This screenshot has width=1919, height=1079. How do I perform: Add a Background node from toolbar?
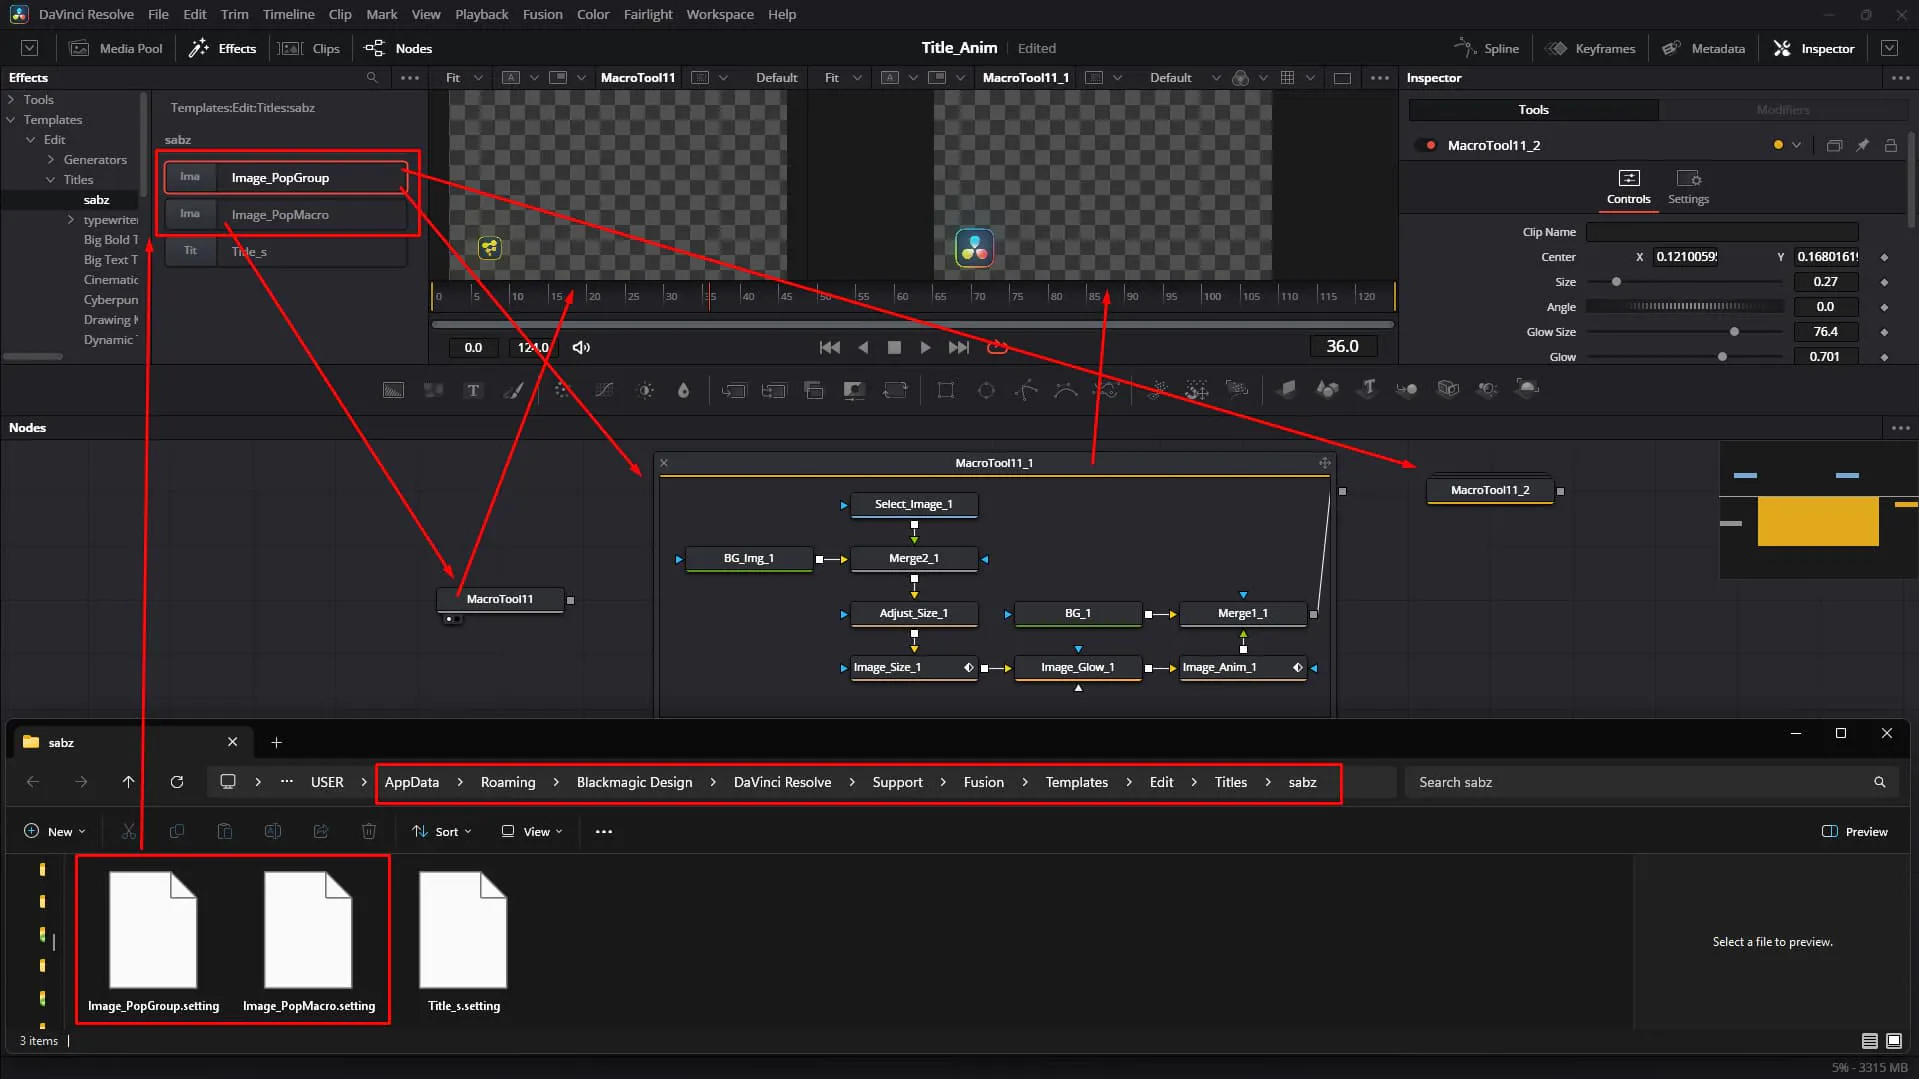[394, 390]
